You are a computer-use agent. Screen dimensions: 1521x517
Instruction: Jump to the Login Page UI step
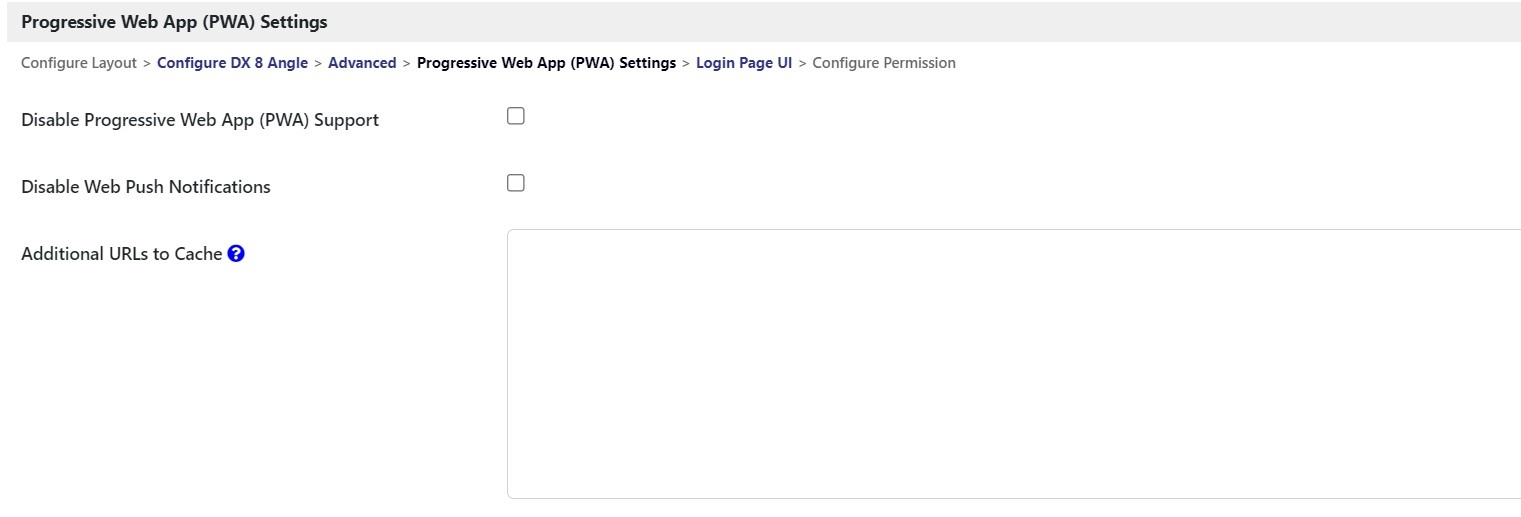pos(744,63)
